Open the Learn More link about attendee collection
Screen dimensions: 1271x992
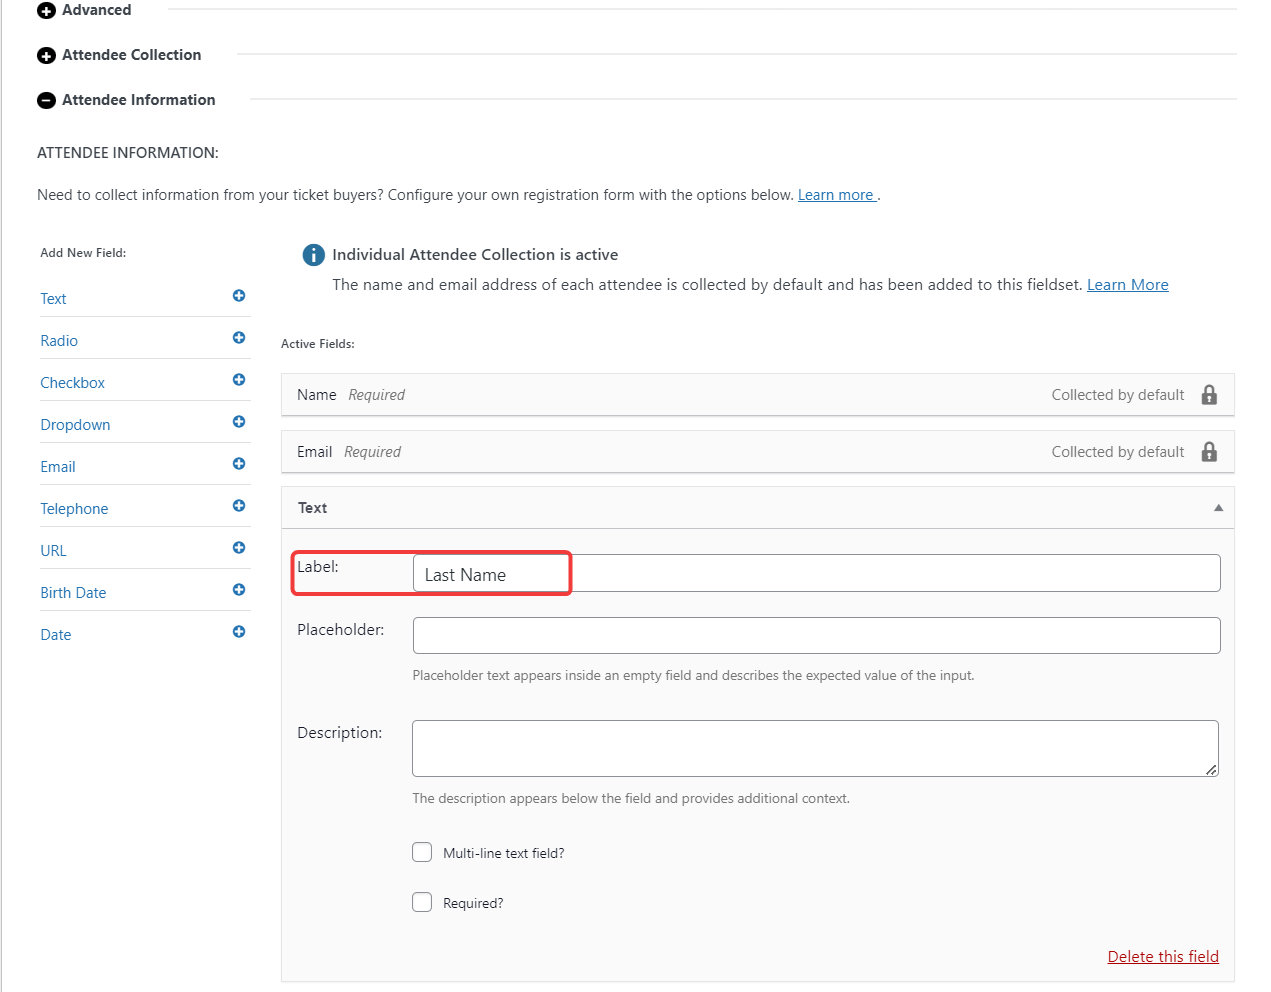[x=1127, y=284]
